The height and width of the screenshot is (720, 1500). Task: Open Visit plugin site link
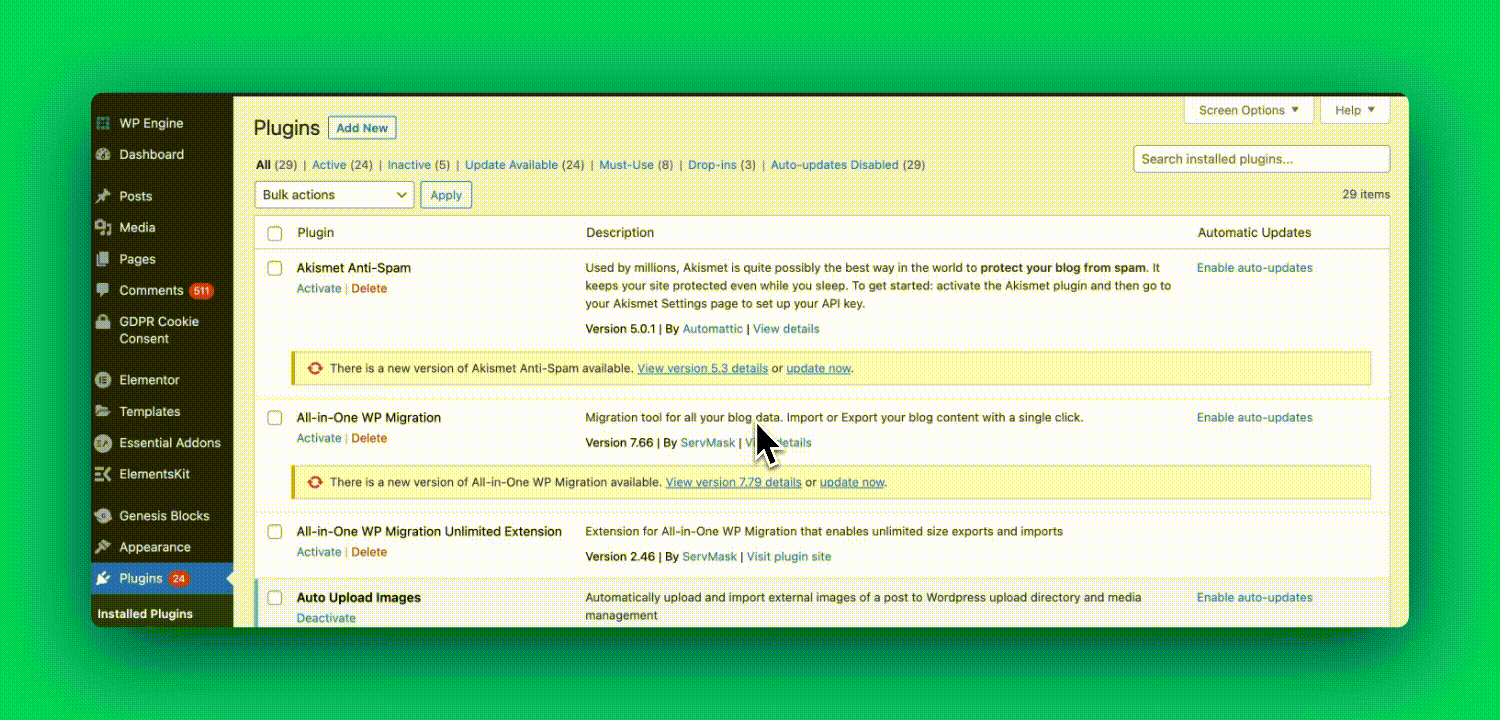coord(789,557)
